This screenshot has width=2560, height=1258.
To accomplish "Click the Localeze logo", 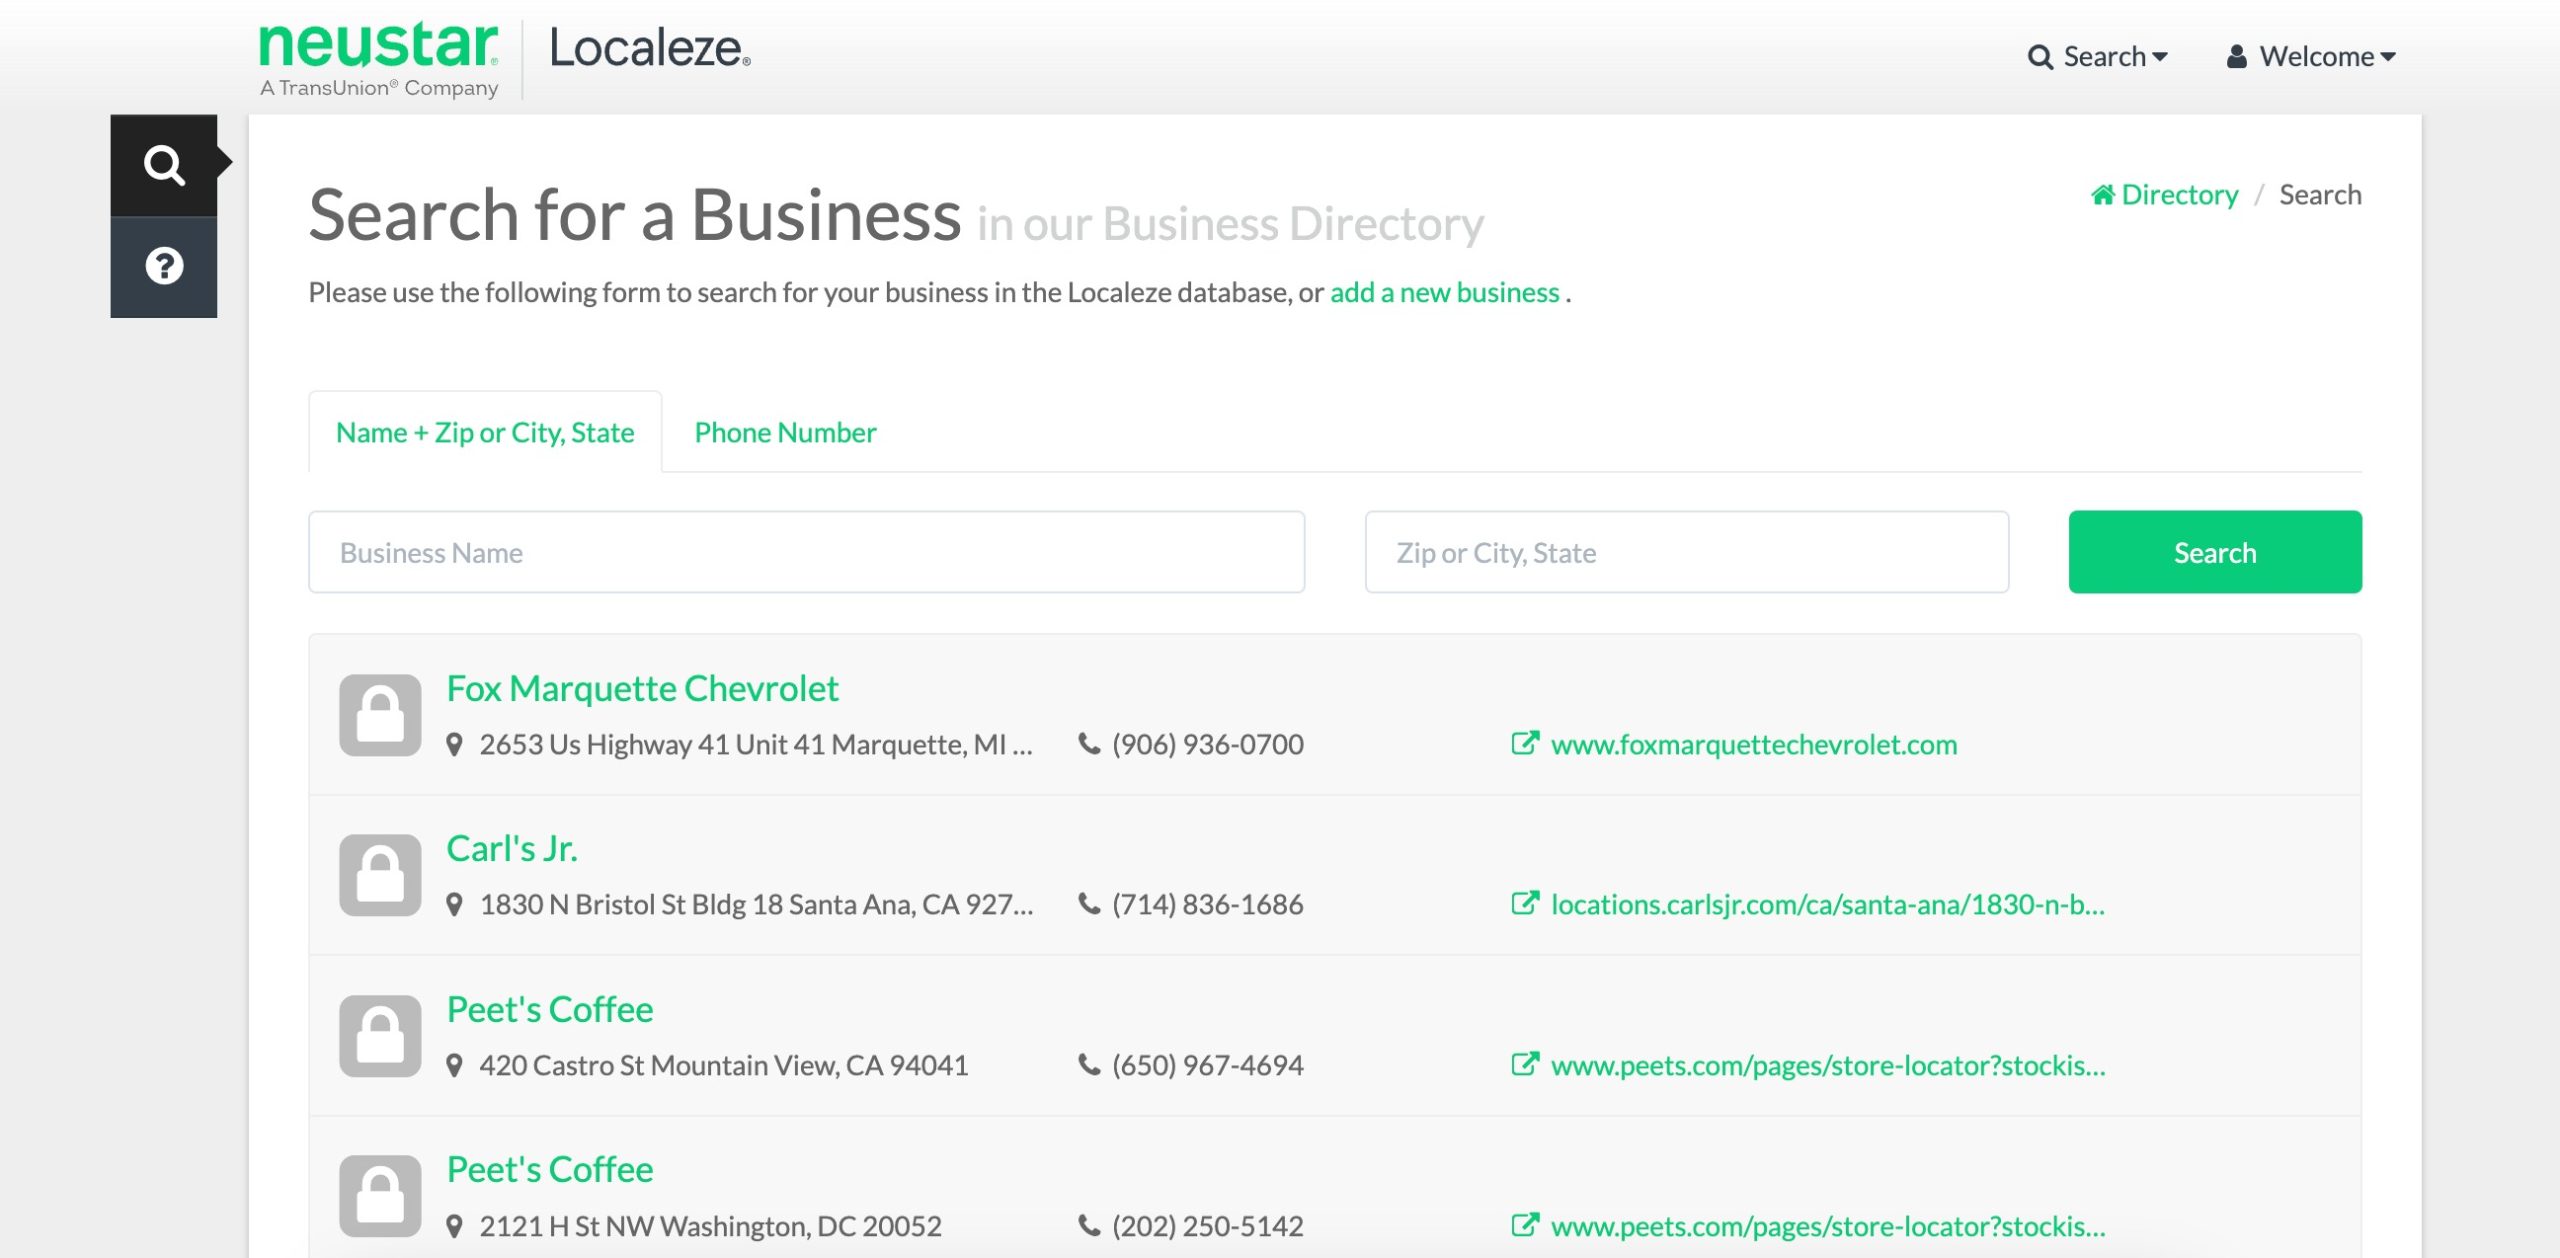I will 649,48.
